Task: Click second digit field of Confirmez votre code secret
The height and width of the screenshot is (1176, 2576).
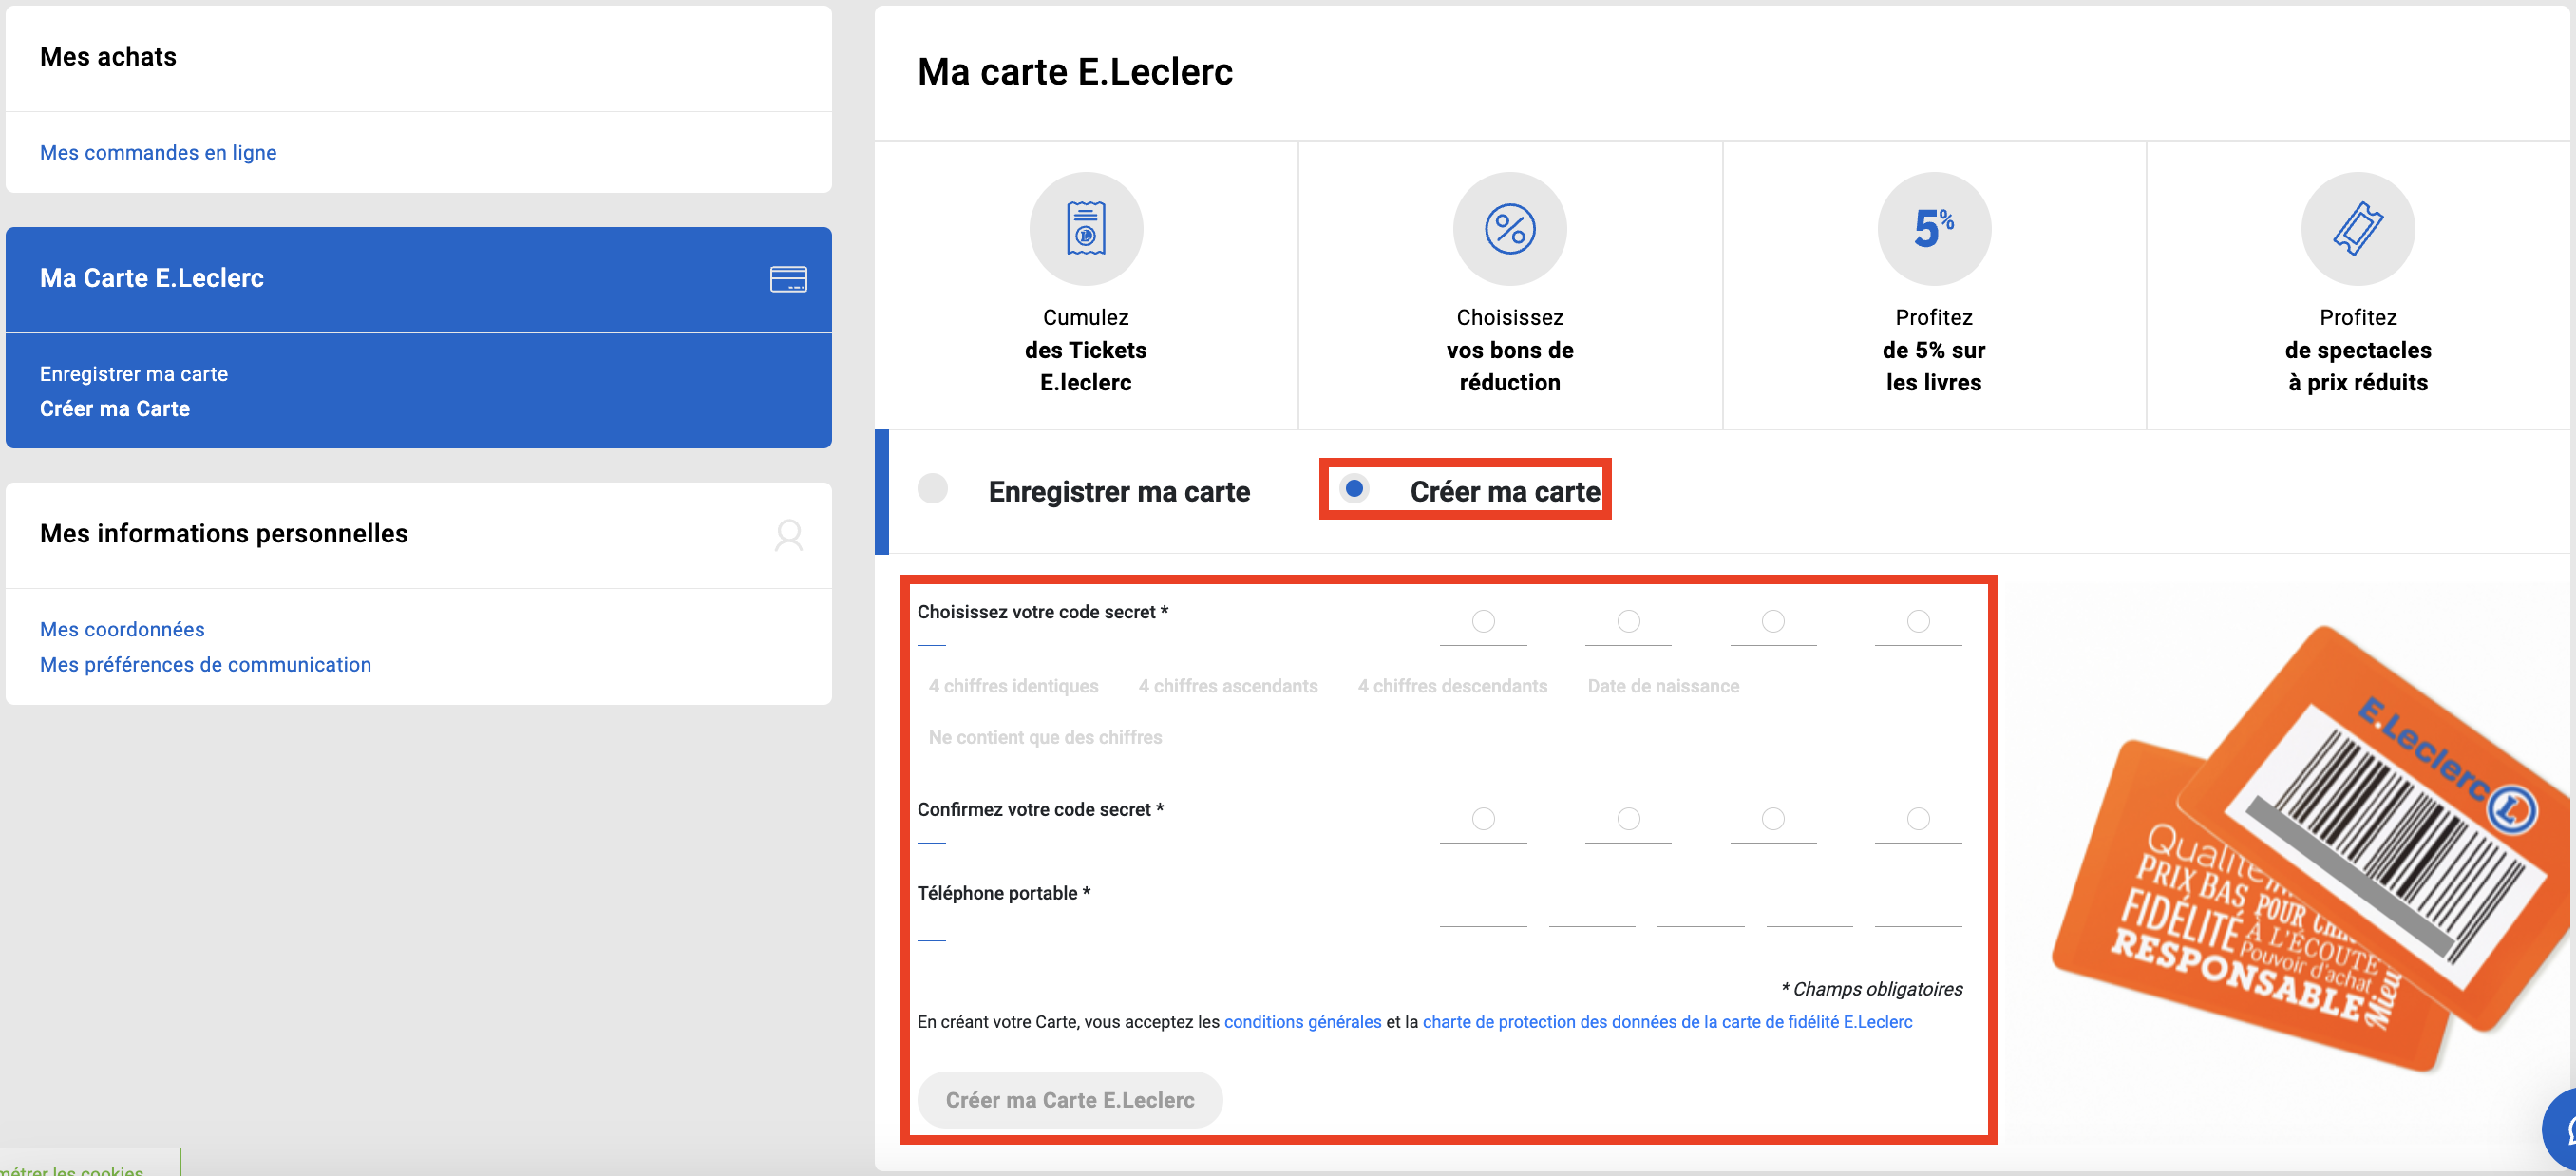Action: coord(1627,820)
